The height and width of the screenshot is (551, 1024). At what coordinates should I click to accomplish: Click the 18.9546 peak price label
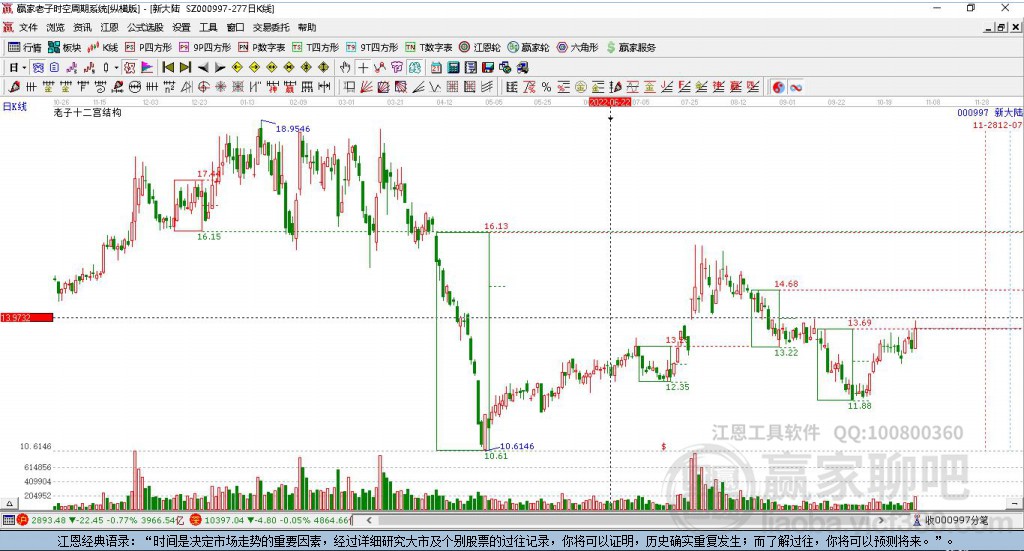[293, 129]
